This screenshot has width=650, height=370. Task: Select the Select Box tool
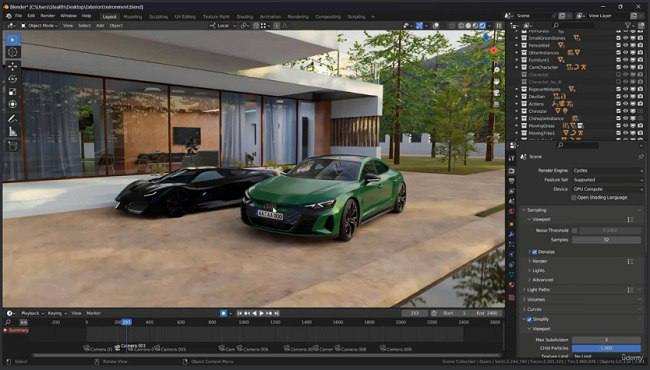click(x=12, y=40)
